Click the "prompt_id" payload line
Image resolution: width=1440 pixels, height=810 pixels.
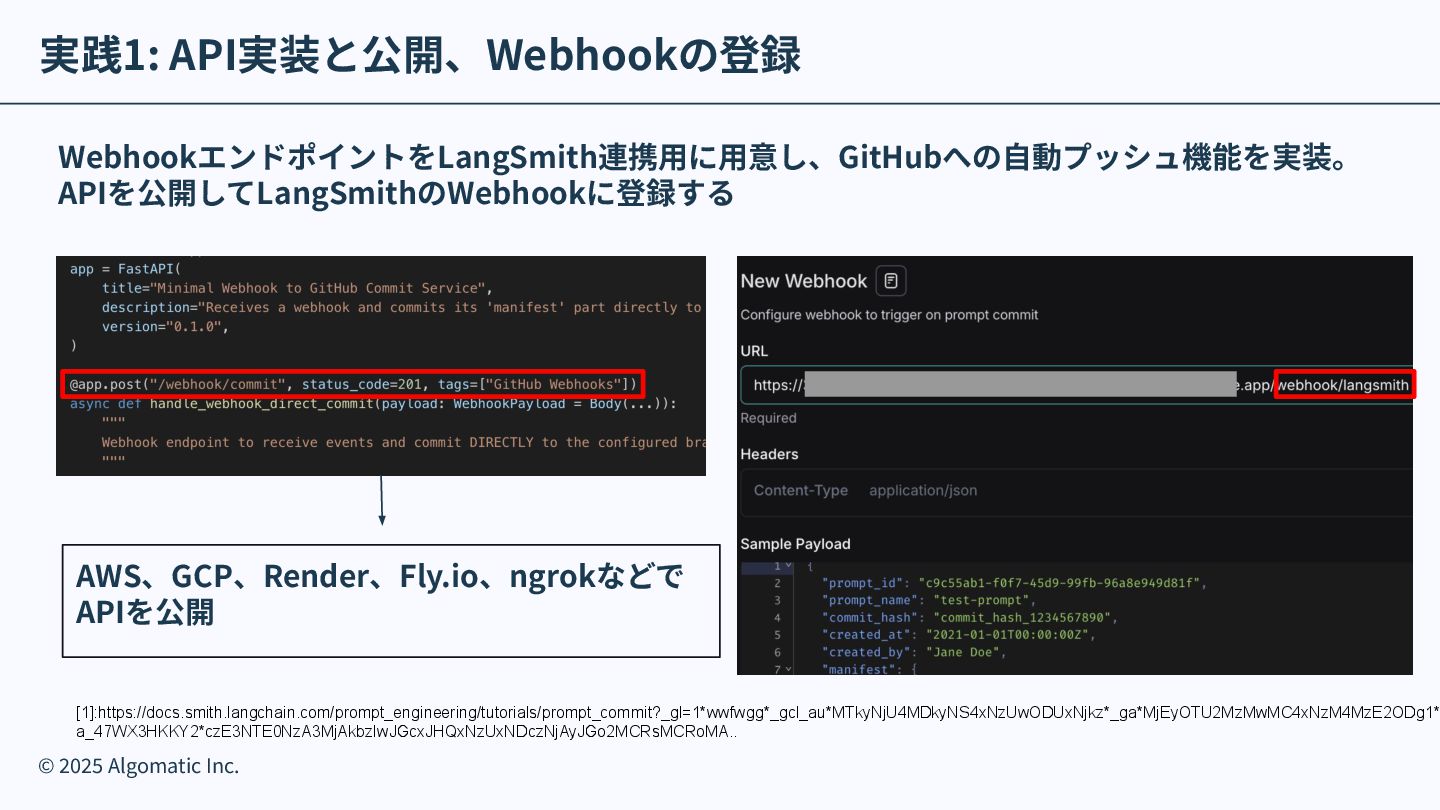point(1014,583)
